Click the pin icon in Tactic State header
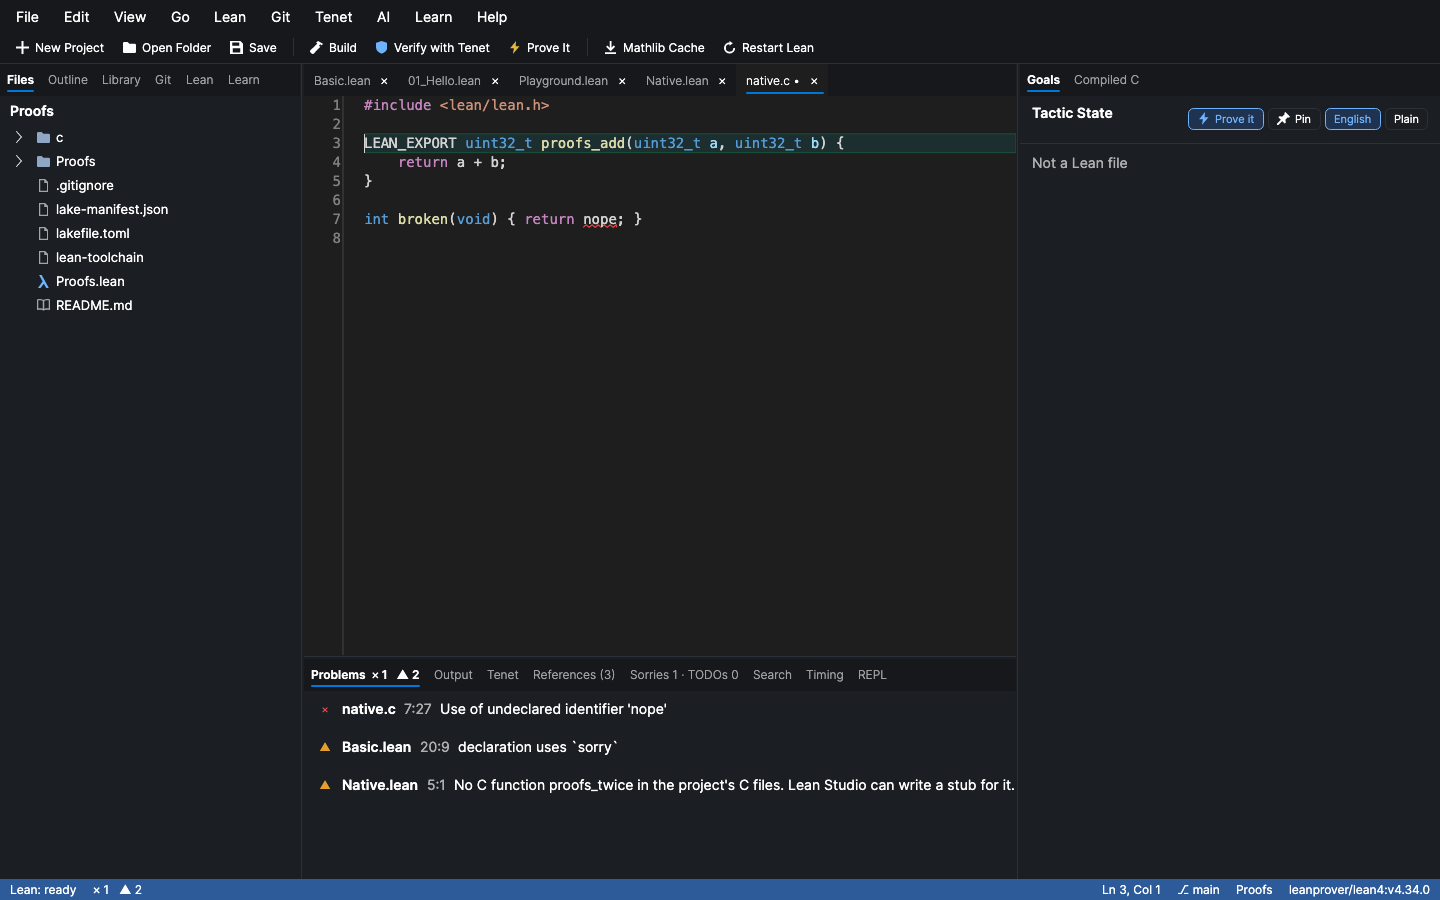 click(x=1283, y=119)
